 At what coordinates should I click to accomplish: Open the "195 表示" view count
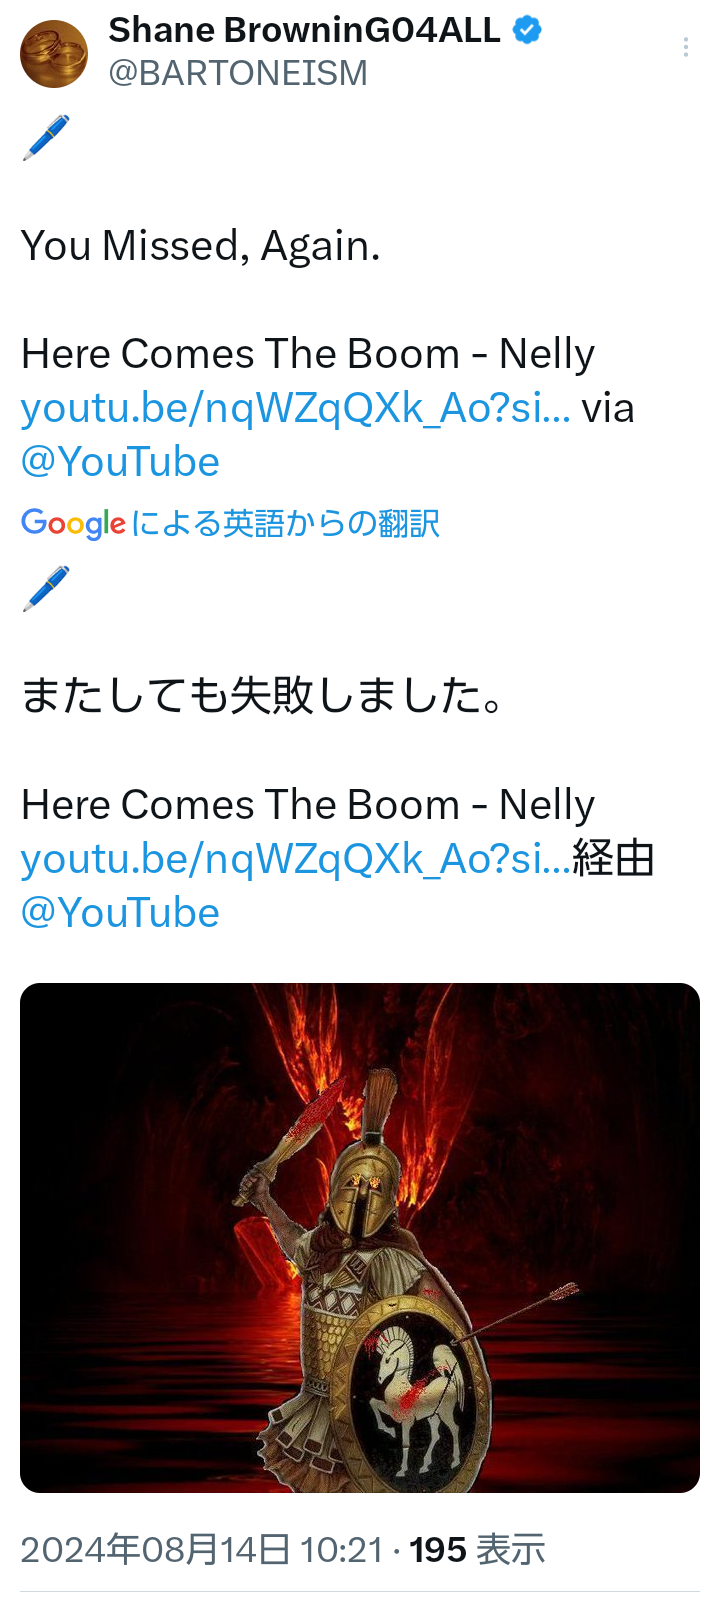tap(477, 1550)
